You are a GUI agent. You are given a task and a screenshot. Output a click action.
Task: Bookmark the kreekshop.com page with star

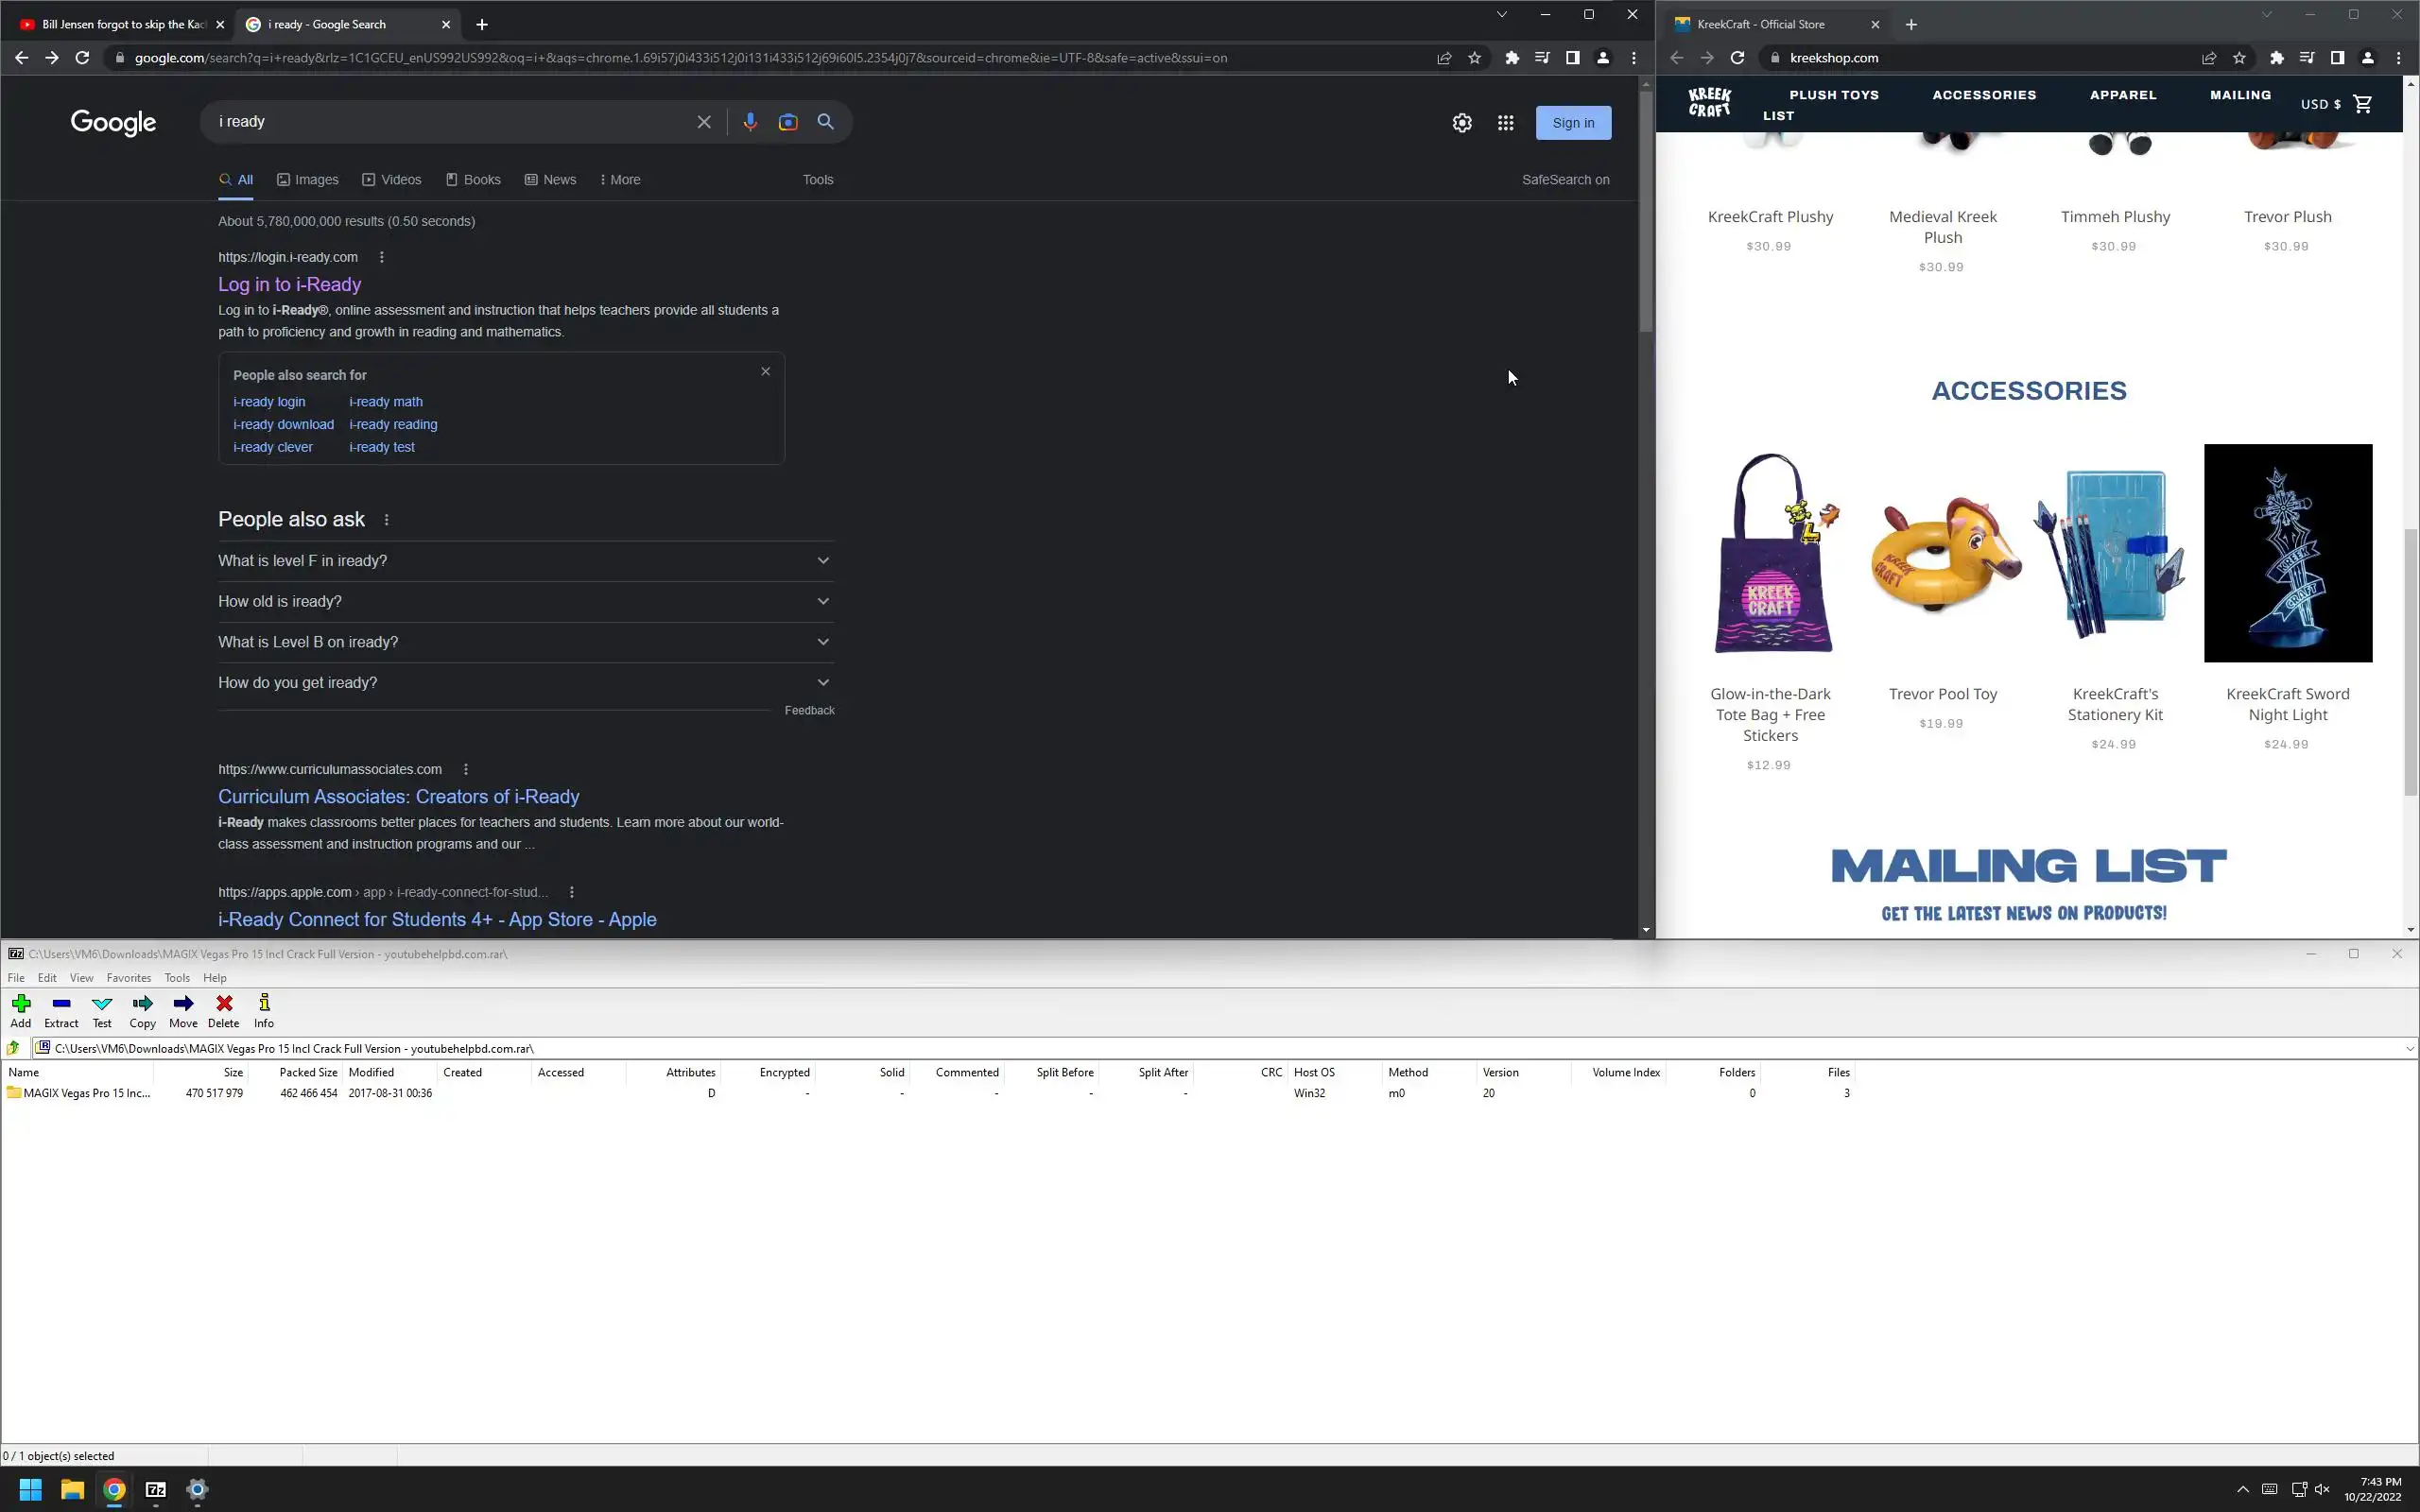[2239, 58]
